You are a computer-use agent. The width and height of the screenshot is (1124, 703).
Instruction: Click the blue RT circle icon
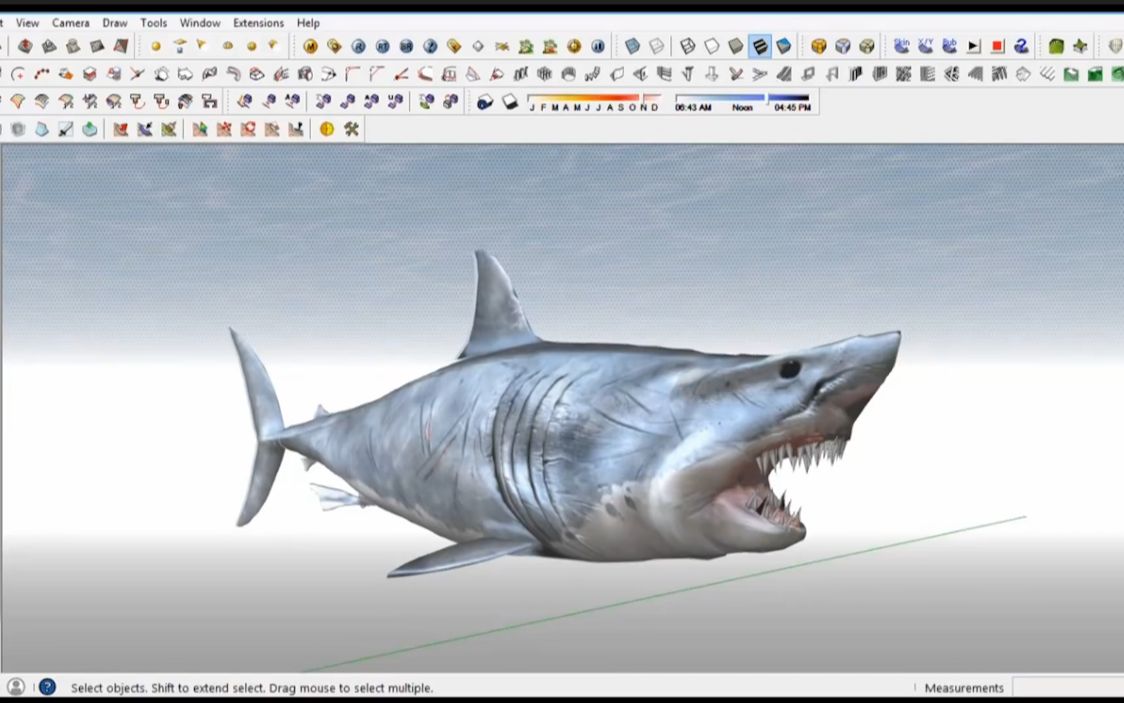pyautogui.click(x=382, y=47)
